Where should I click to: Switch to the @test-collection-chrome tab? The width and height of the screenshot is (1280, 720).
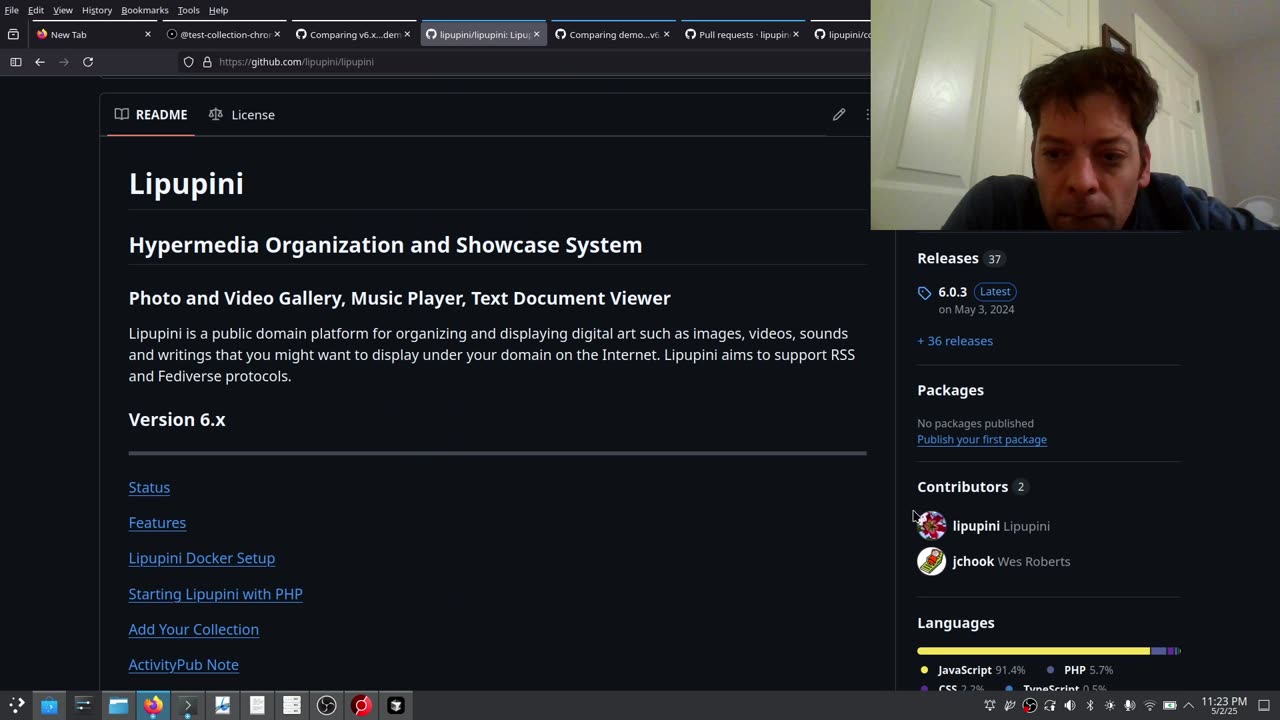coord(223,34)
